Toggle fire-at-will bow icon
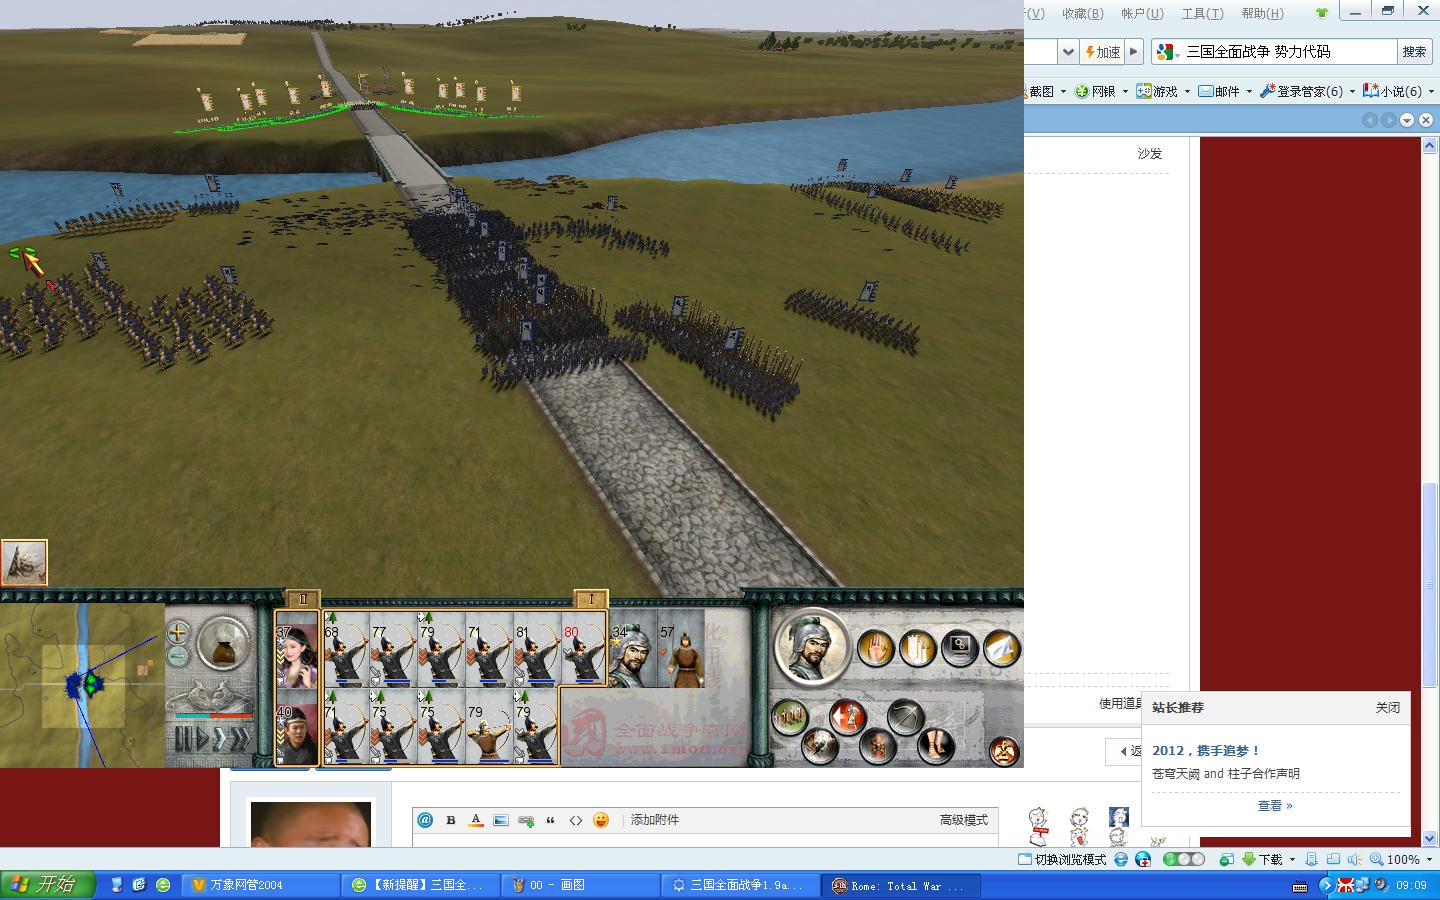The width and height of the screenshot is (1440, 900). point(906,715)
